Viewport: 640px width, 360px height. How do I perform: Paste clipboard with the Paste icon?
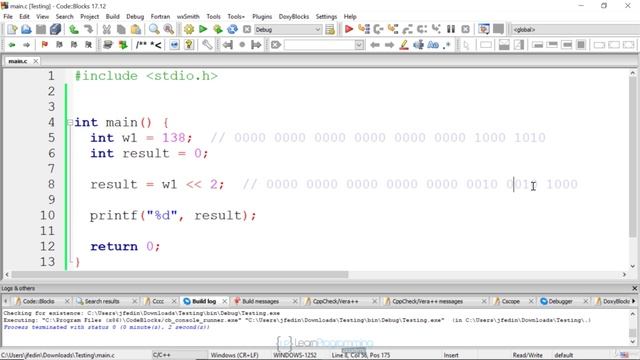(x=136, y=29)
